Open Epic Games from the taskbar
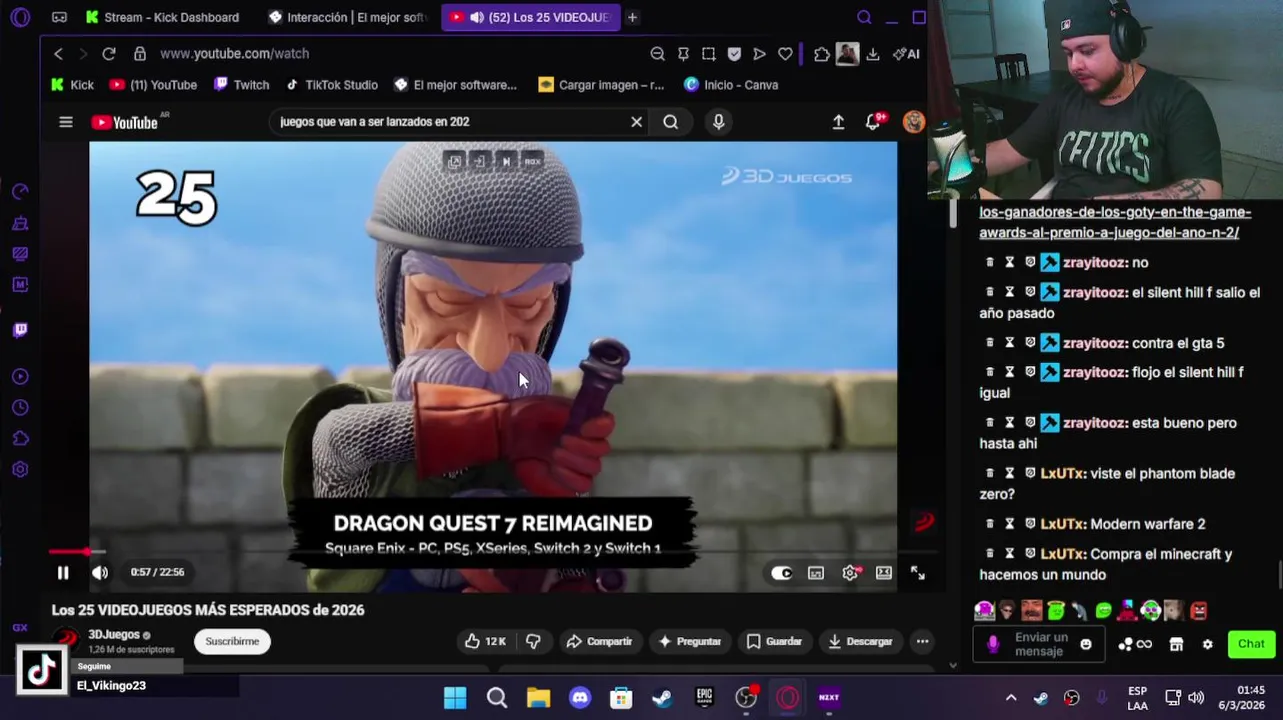The image size is (1283, 720). (x=704, y=698)
